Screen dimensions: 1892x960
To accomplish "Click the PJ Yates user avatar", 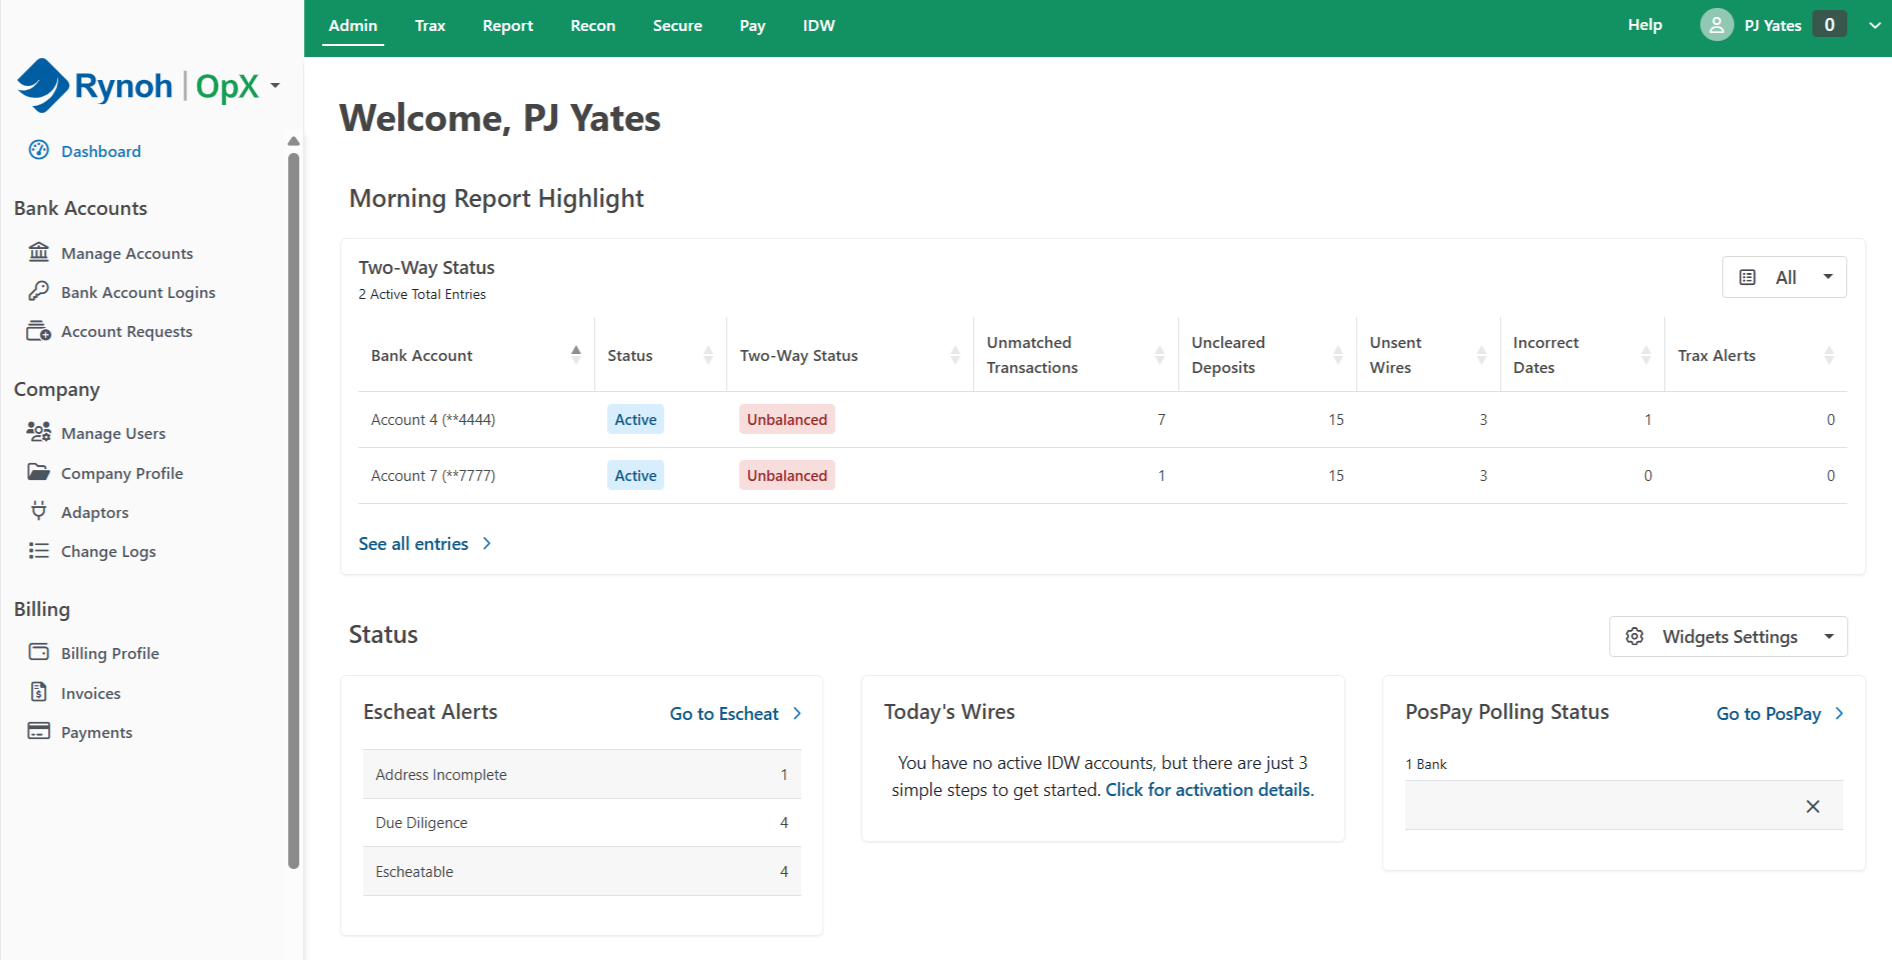I will pyautogui.click(x=1717, y=25).
